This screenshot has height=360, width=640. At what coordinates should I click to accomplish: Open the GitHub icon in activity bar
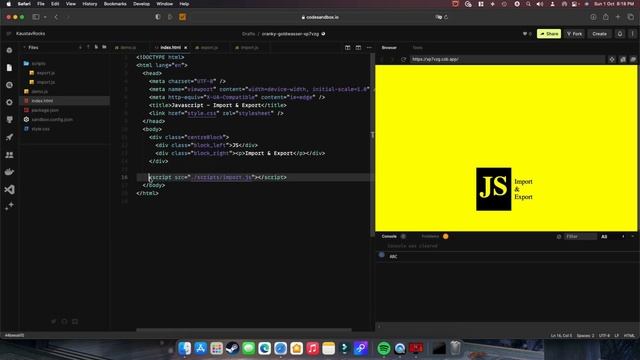pos(9,120)
